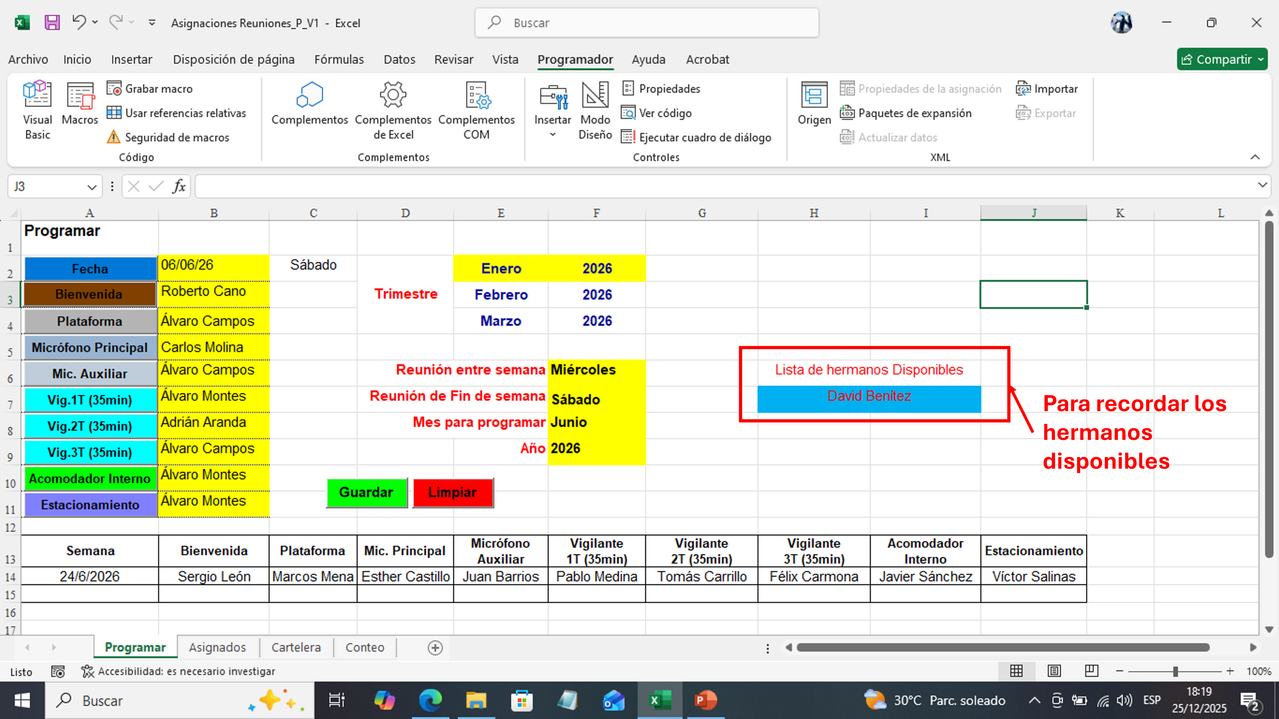Switch to the Conteo sheet
This screenshot has height=719, width=1279.
click(365, 647)
